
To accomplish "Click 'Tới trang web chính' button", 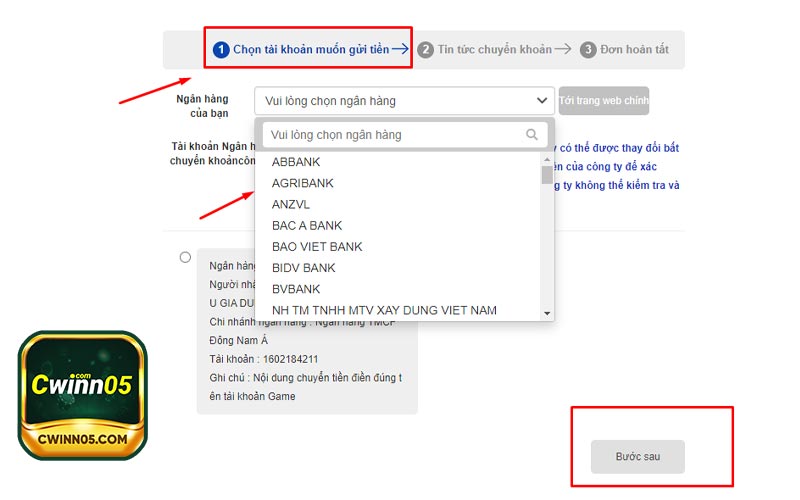I will click(x=604, y=101).
